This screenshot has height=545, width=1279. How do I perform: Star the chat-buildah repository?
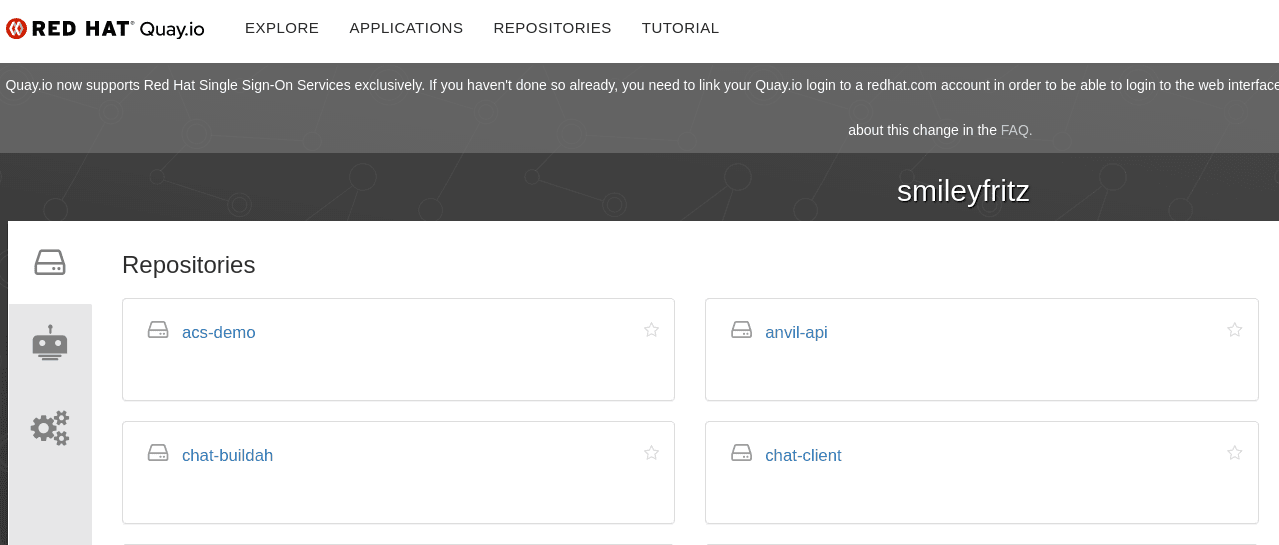click(651, 453)
